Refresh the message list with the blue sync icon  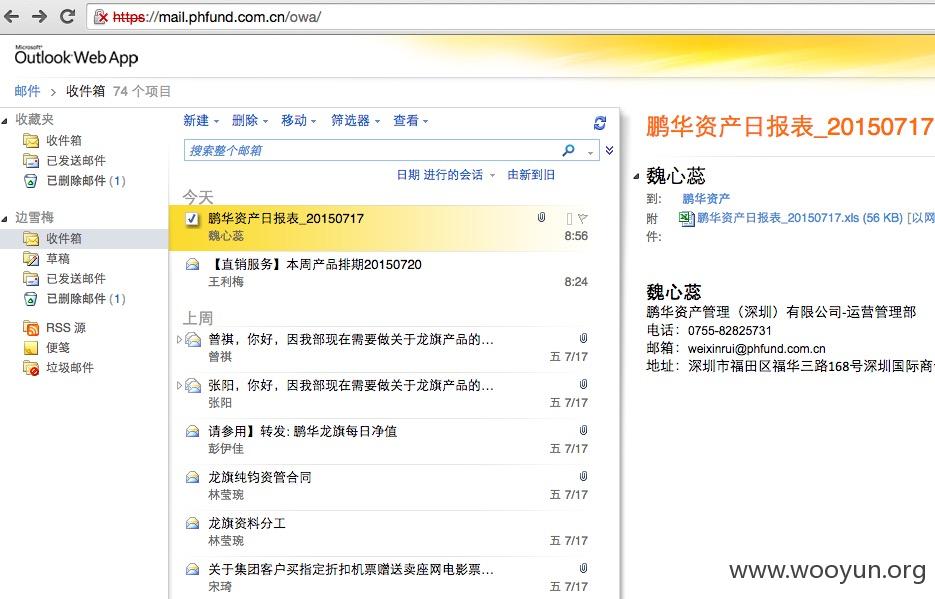pyautogui.click(x=600, y=123)
